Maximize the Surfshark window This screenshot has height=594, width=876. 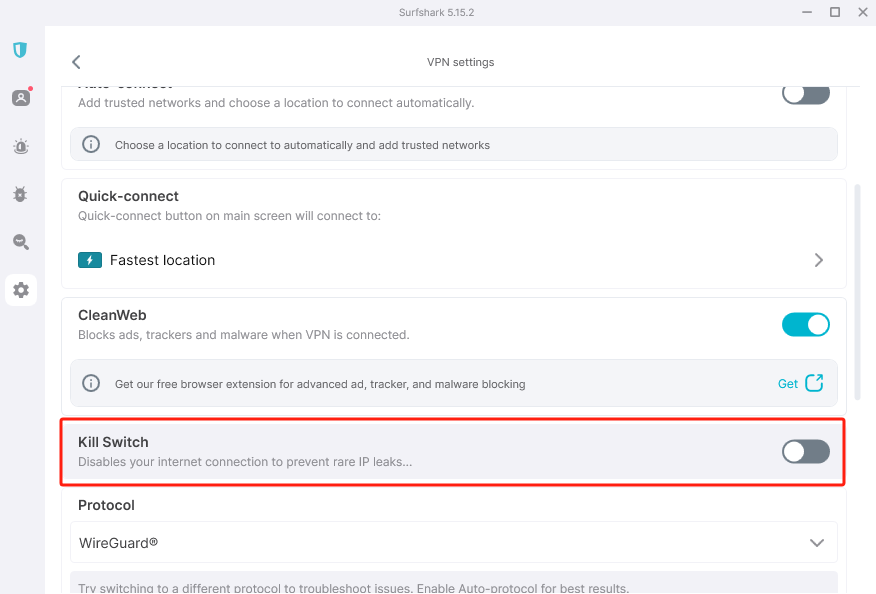click(835, 12)
